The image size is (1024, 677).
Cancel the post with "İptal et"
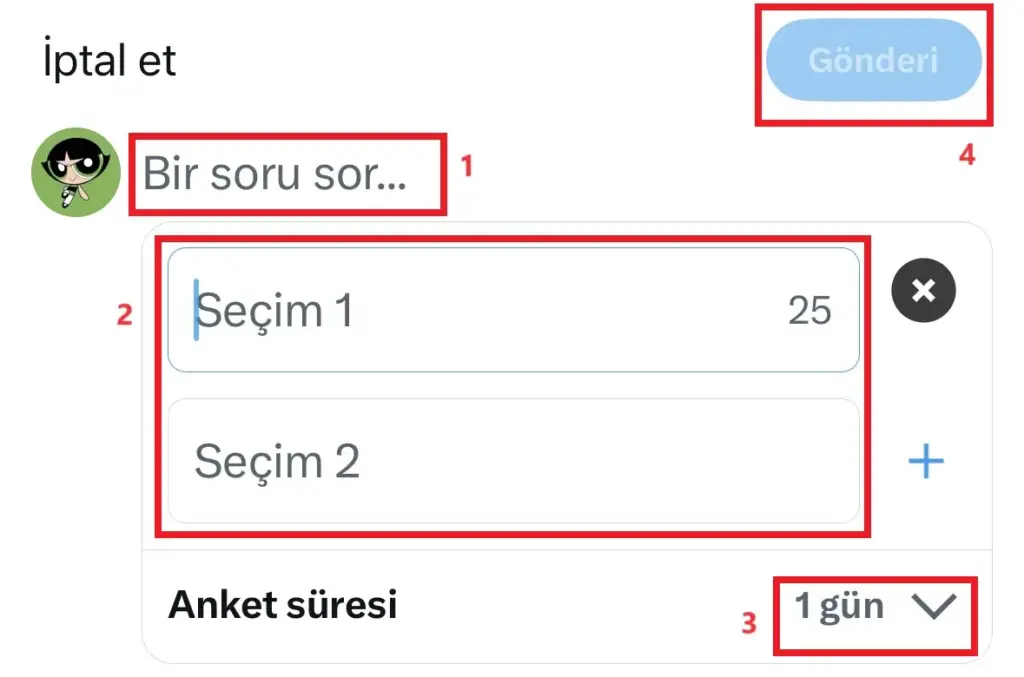coord(110,61)
